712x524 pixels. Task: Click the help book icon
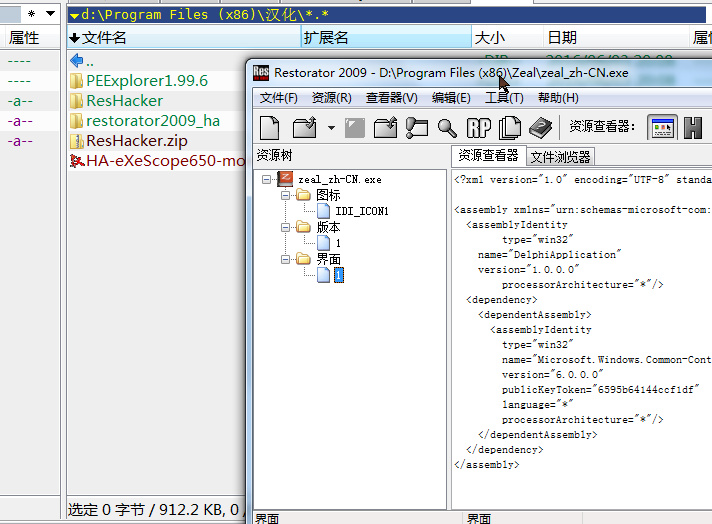coord(540,128)
